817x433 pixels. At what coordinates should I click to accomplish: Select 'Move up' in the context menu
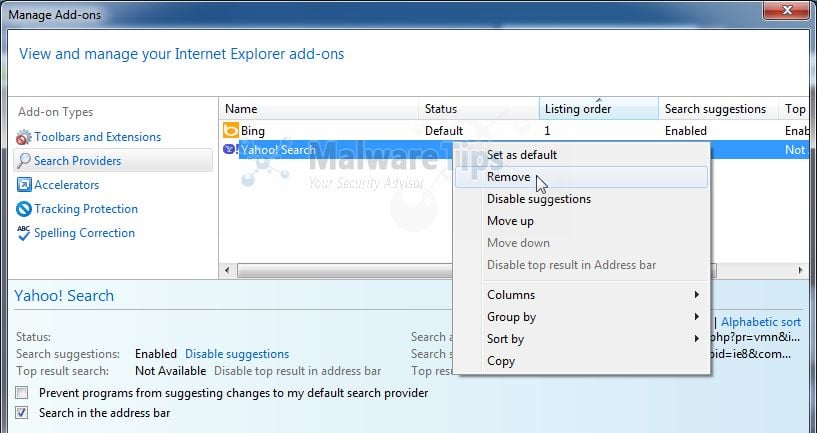pyautogui.click(x=510, y=221)
